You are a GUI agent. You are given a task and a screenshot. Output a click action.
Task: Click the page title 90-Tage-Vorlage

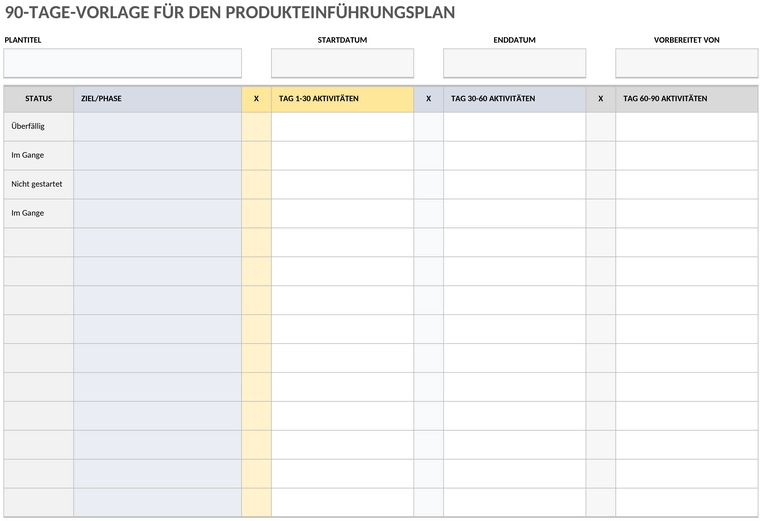click(230, 13)
